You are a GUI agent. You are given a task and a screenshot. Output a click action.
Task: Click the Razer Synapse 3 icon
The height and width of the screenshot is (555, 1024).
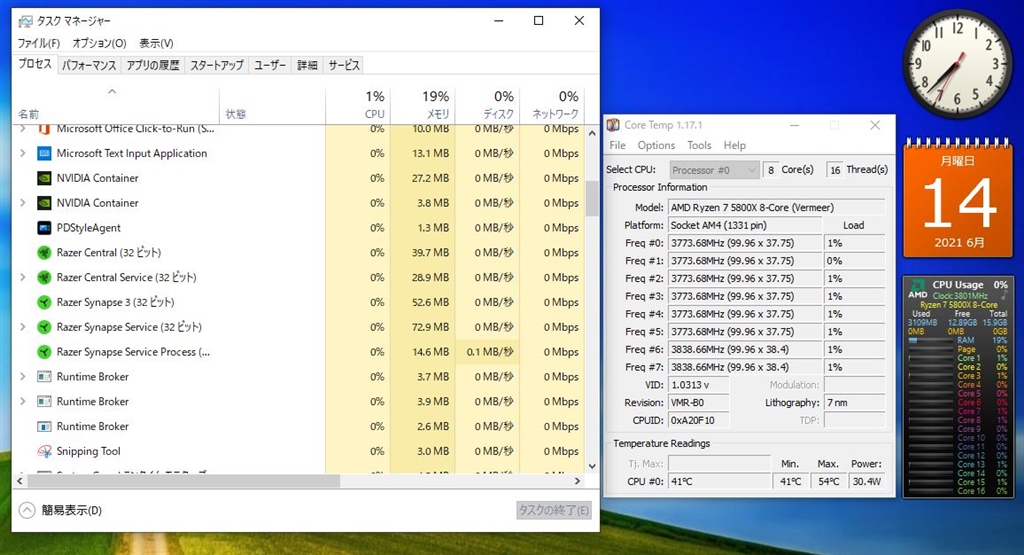click(44, 302)
